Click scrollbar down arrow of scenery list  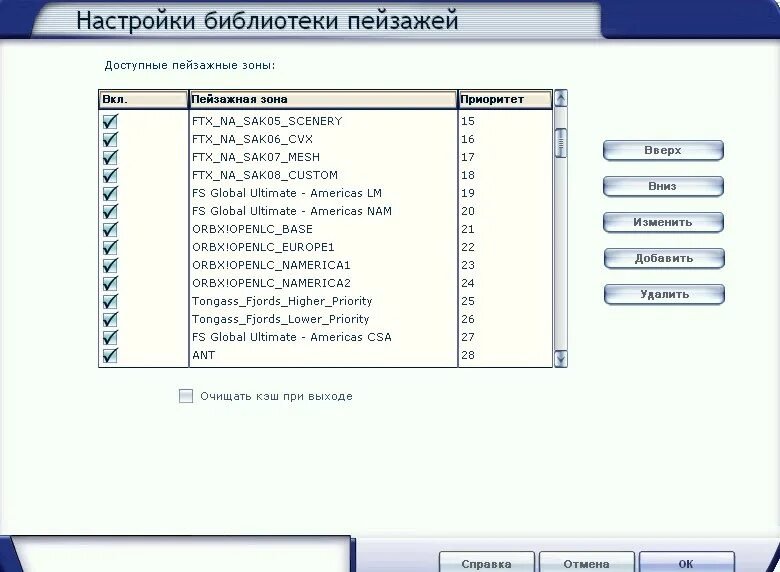click(x=561, y=359)
